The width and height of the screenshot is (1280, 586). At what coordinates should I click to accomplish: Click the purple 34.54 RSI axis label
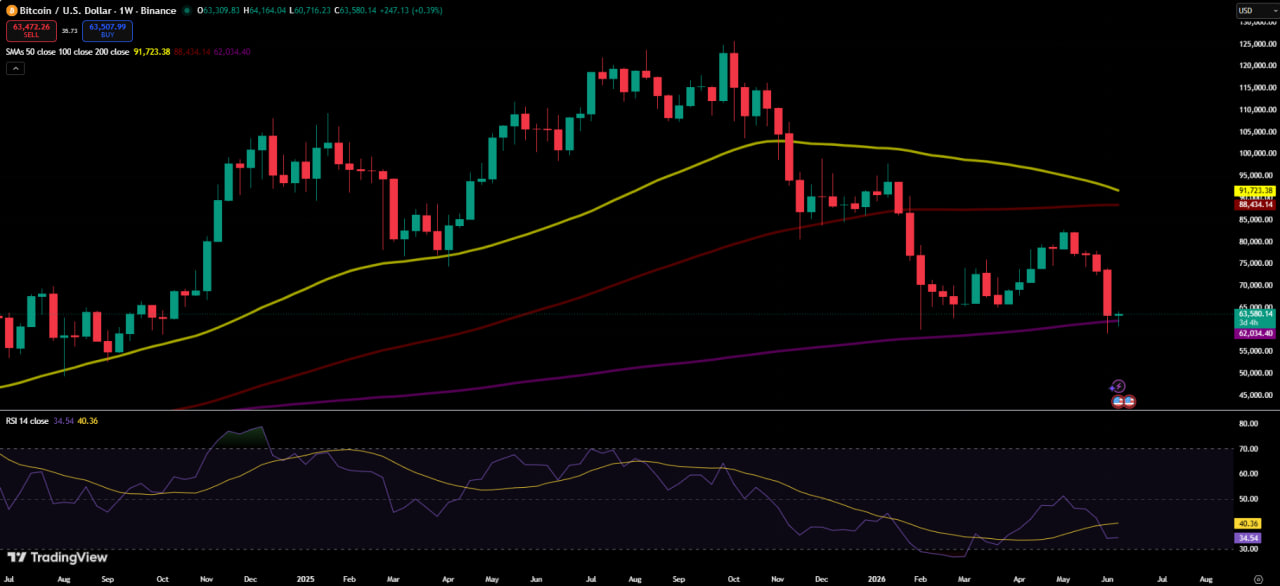pos(1247,538)
